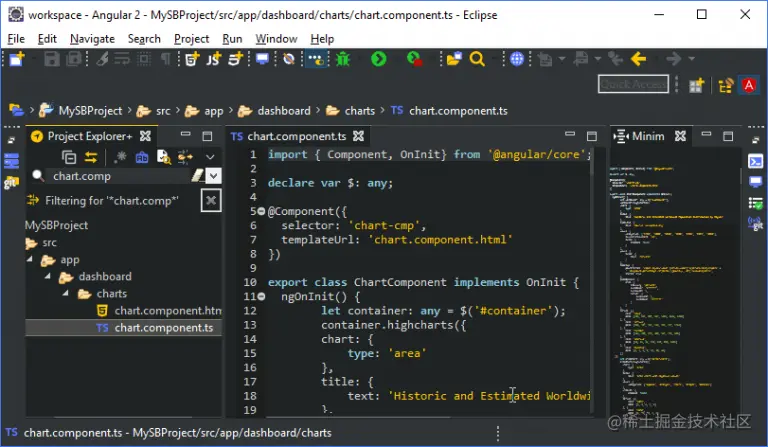Click the Save disk icon
768x447 pixels.
click(x=51, y=59)
